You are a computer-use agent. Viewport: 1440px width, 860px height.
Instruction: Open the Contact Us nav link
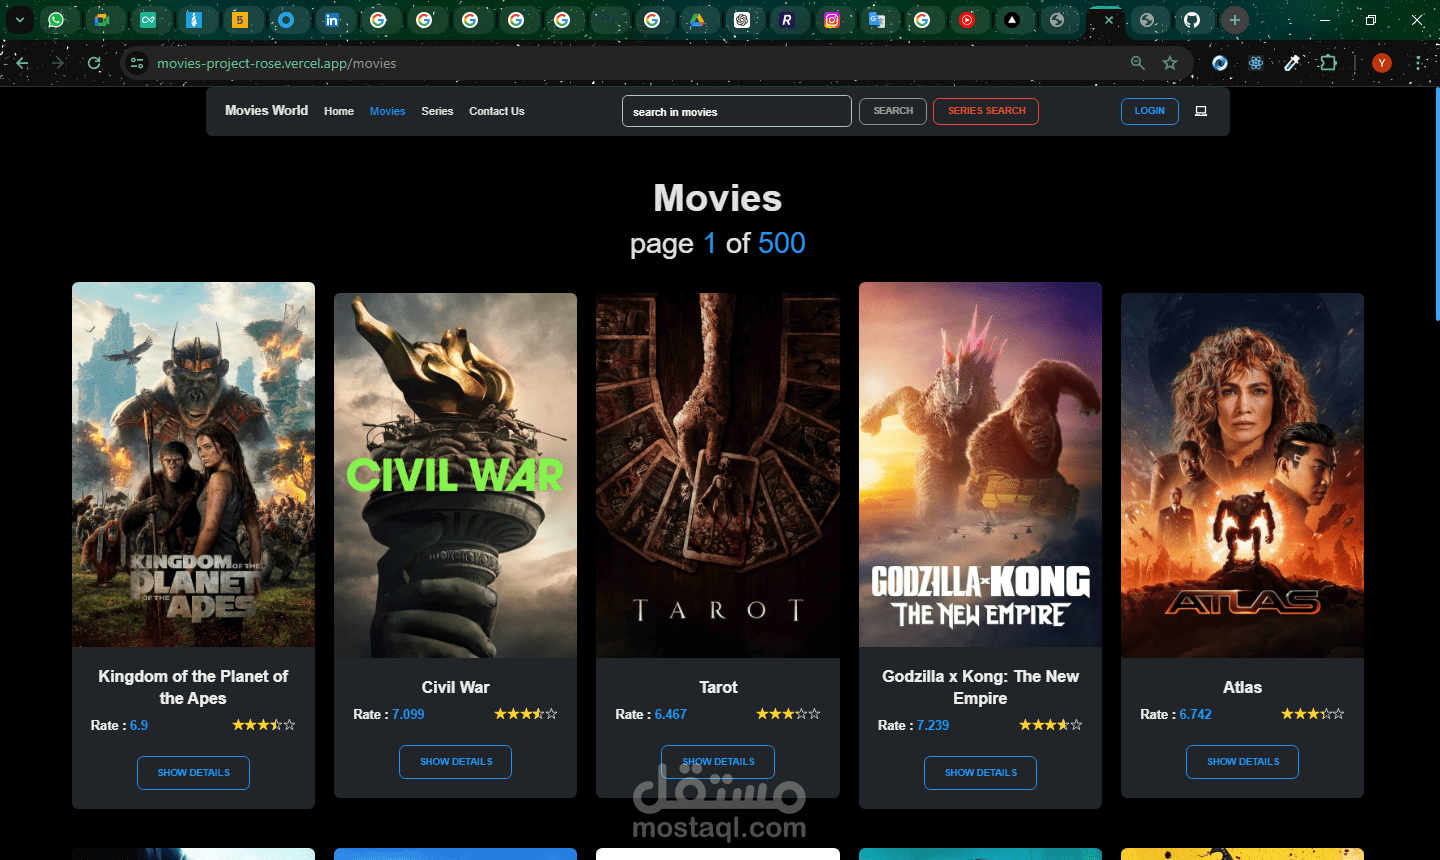coord(497,111)
